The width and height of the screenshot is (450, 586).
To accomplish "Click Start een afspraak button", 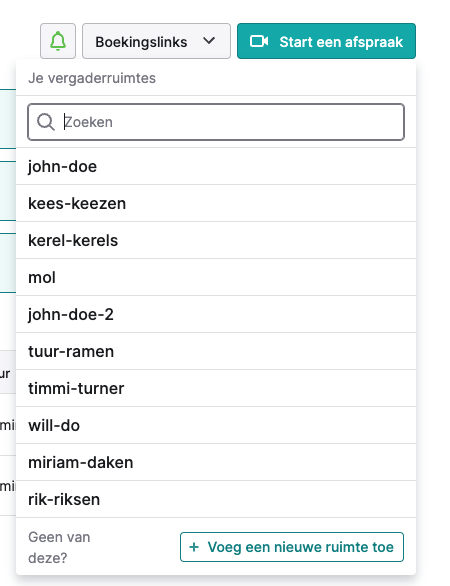I will (326, 41).
